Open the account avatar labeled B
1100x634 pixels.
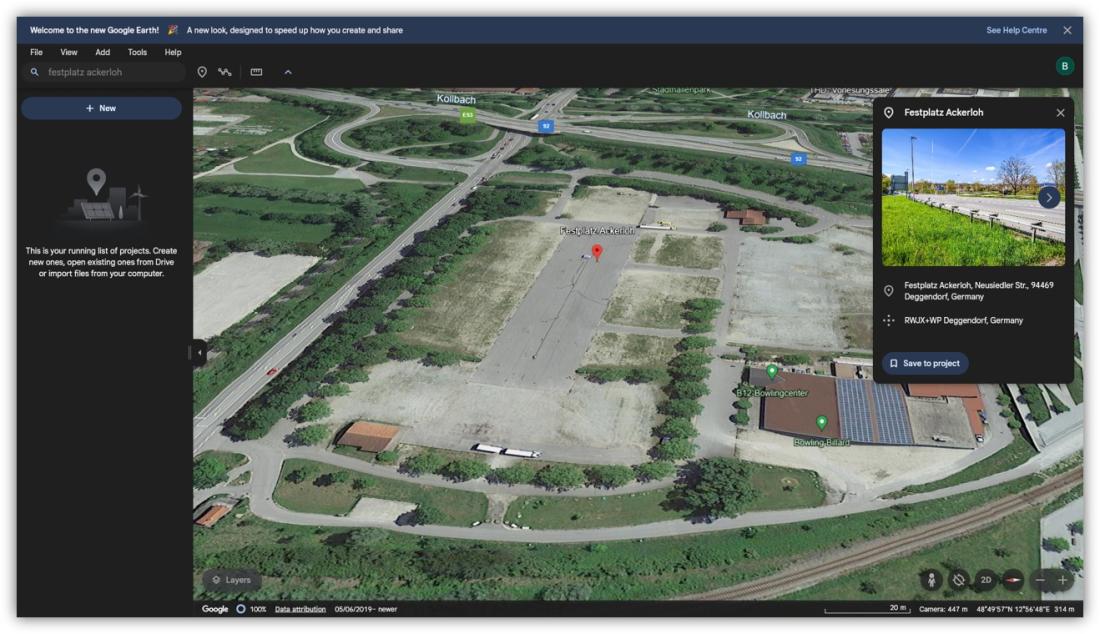pos(1064,66)
